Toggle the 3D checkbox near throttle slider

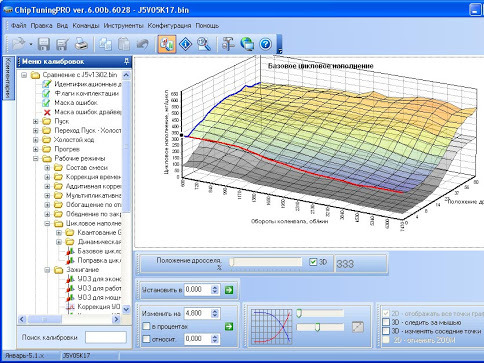click(313, 262)
